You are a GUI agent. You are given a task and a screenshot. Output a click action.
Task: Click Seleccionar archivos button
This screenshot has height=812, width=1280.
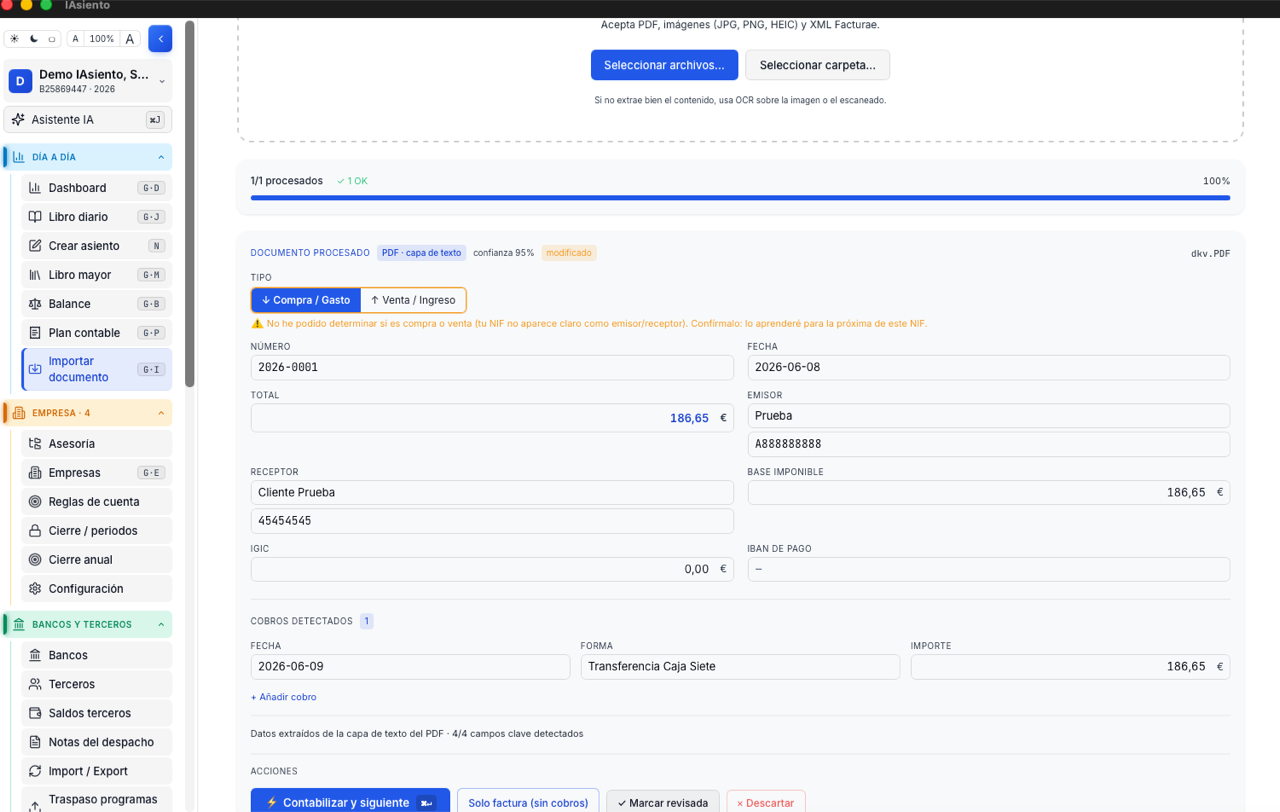[x=664, y=65]
